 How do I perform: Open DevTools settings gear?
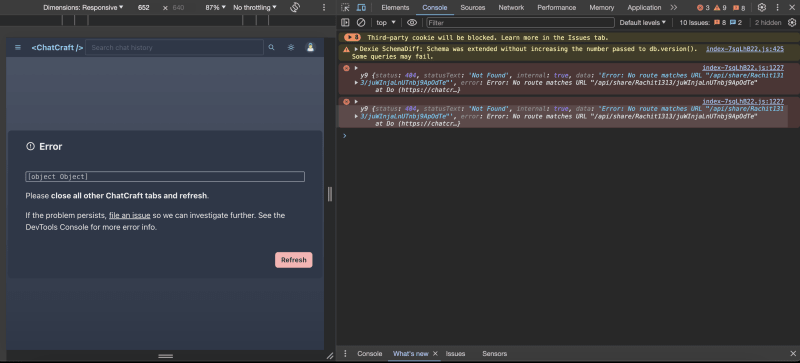point(762,8)
